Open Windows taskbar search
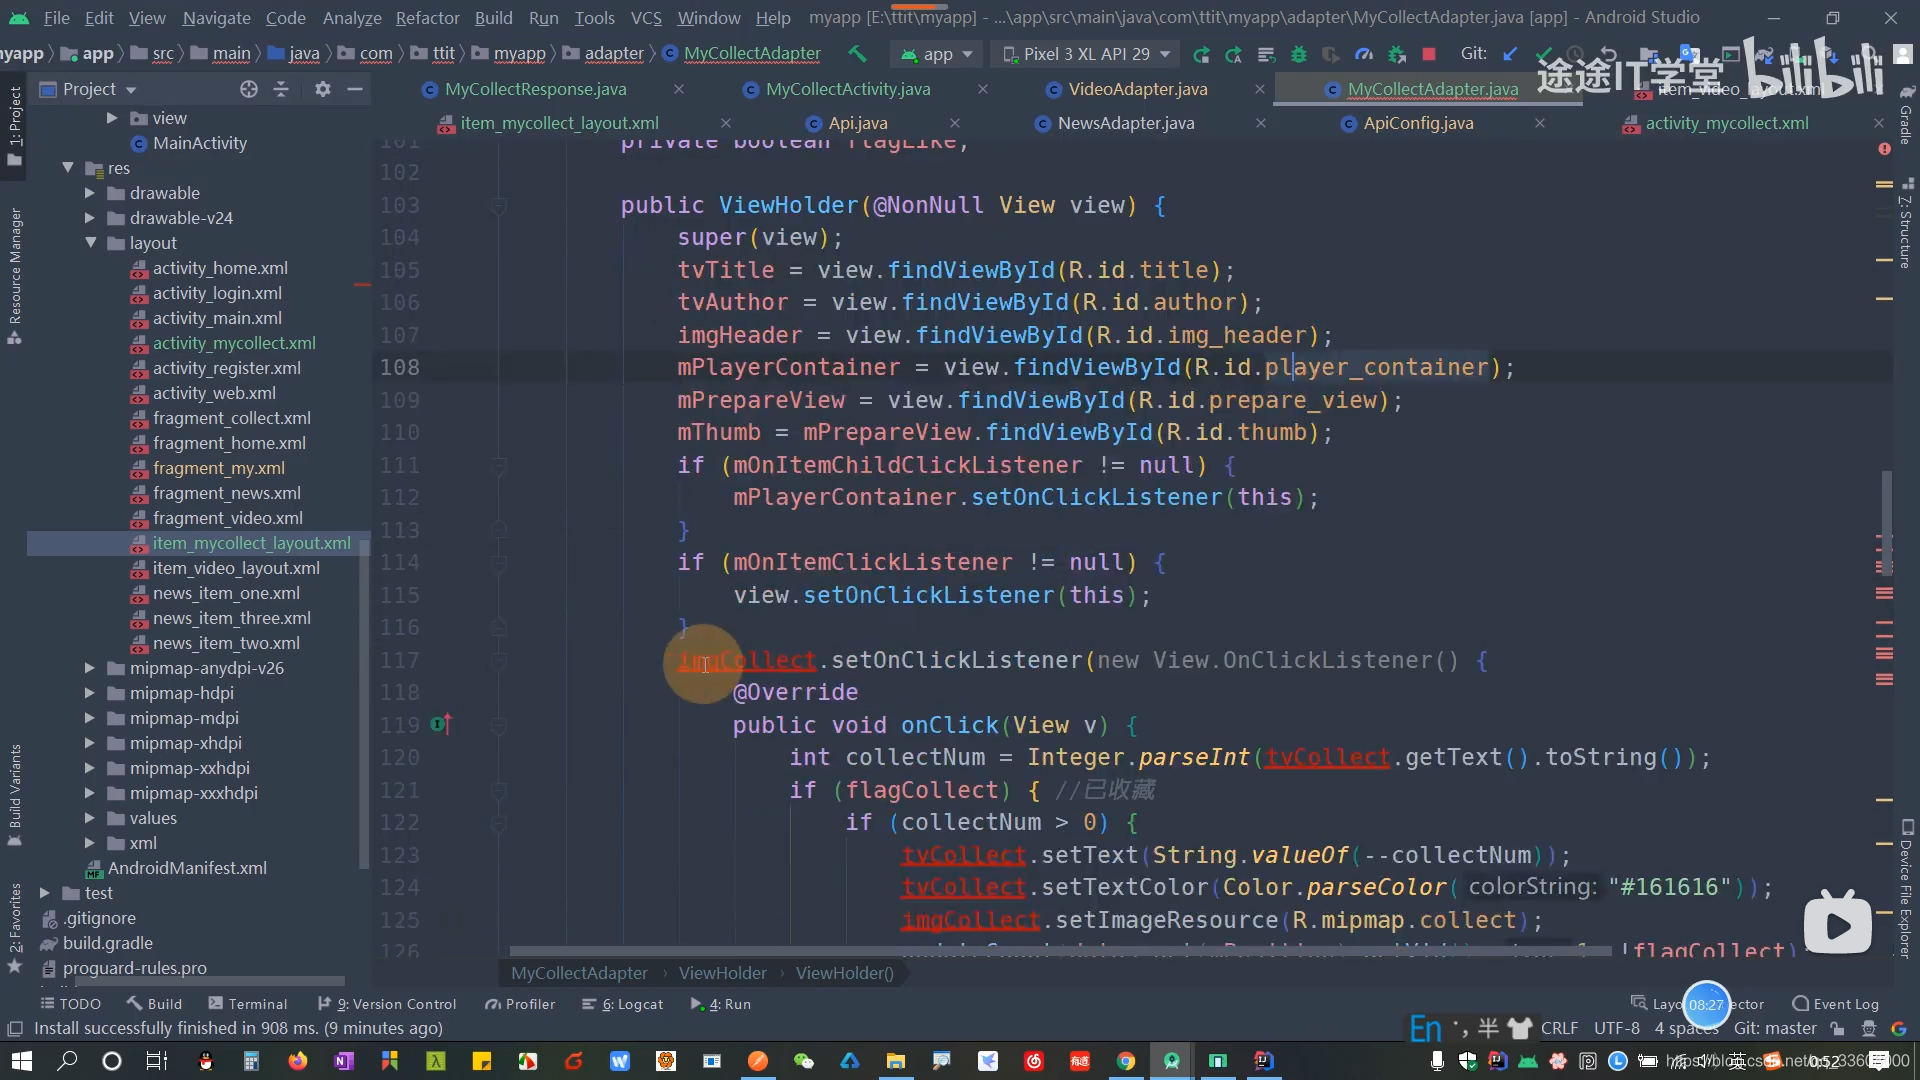 67,1061
